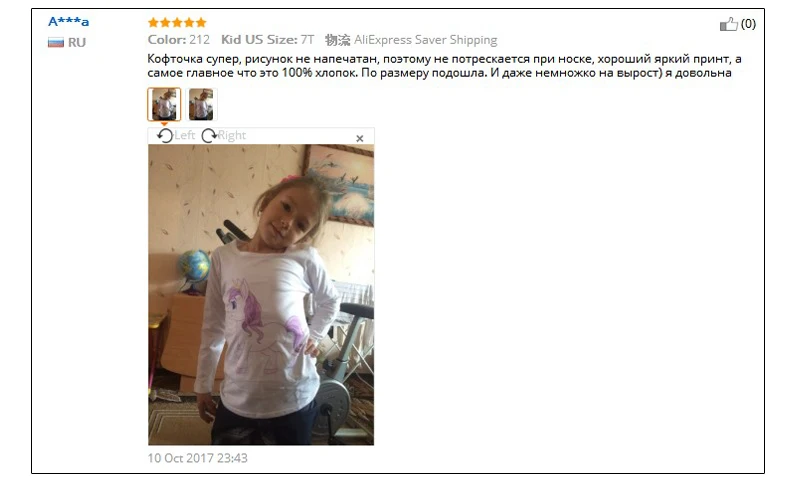Click the logistics icon before AliExpress Saver Shipping

pyautogui.click(x=338, y=40)
